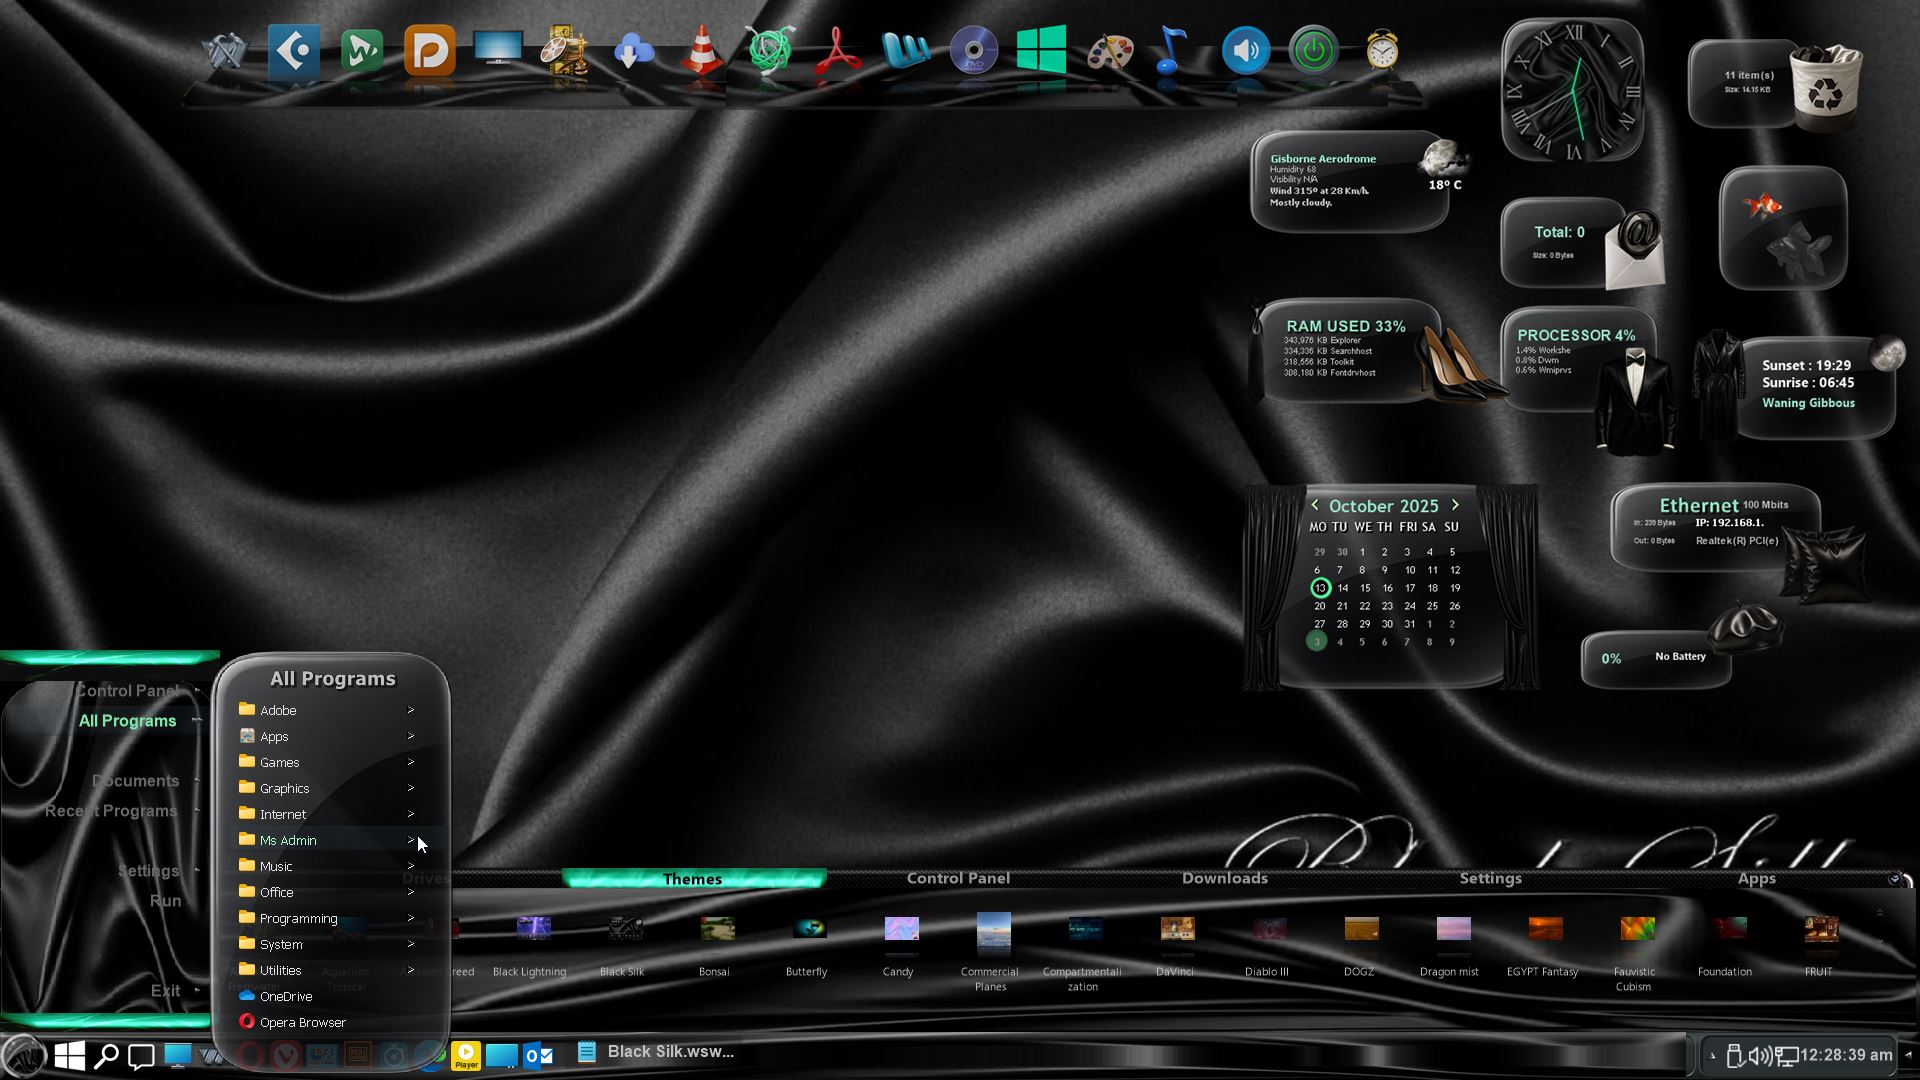The height and width of the screenshot is (1080, 1920).
Task: Select the Butterfly theme thumbnail
Action: pyautogui.click(x=808, y=930)
